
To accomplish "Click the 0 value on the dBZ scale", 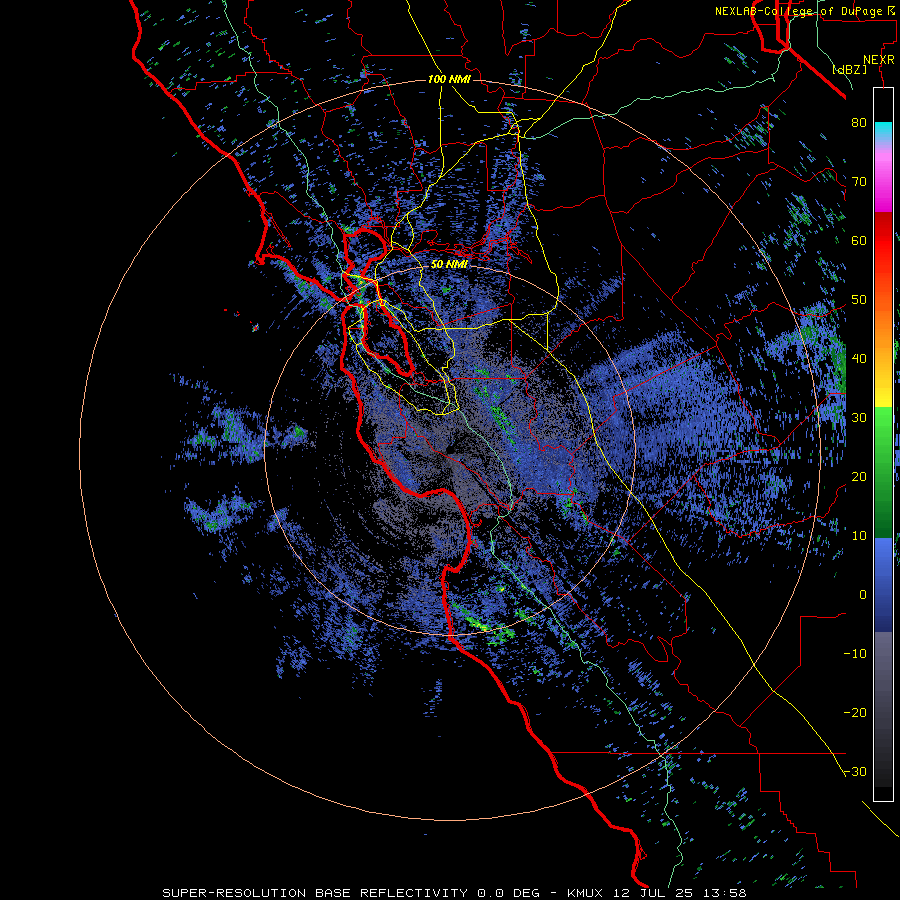I will click(863, 595).
